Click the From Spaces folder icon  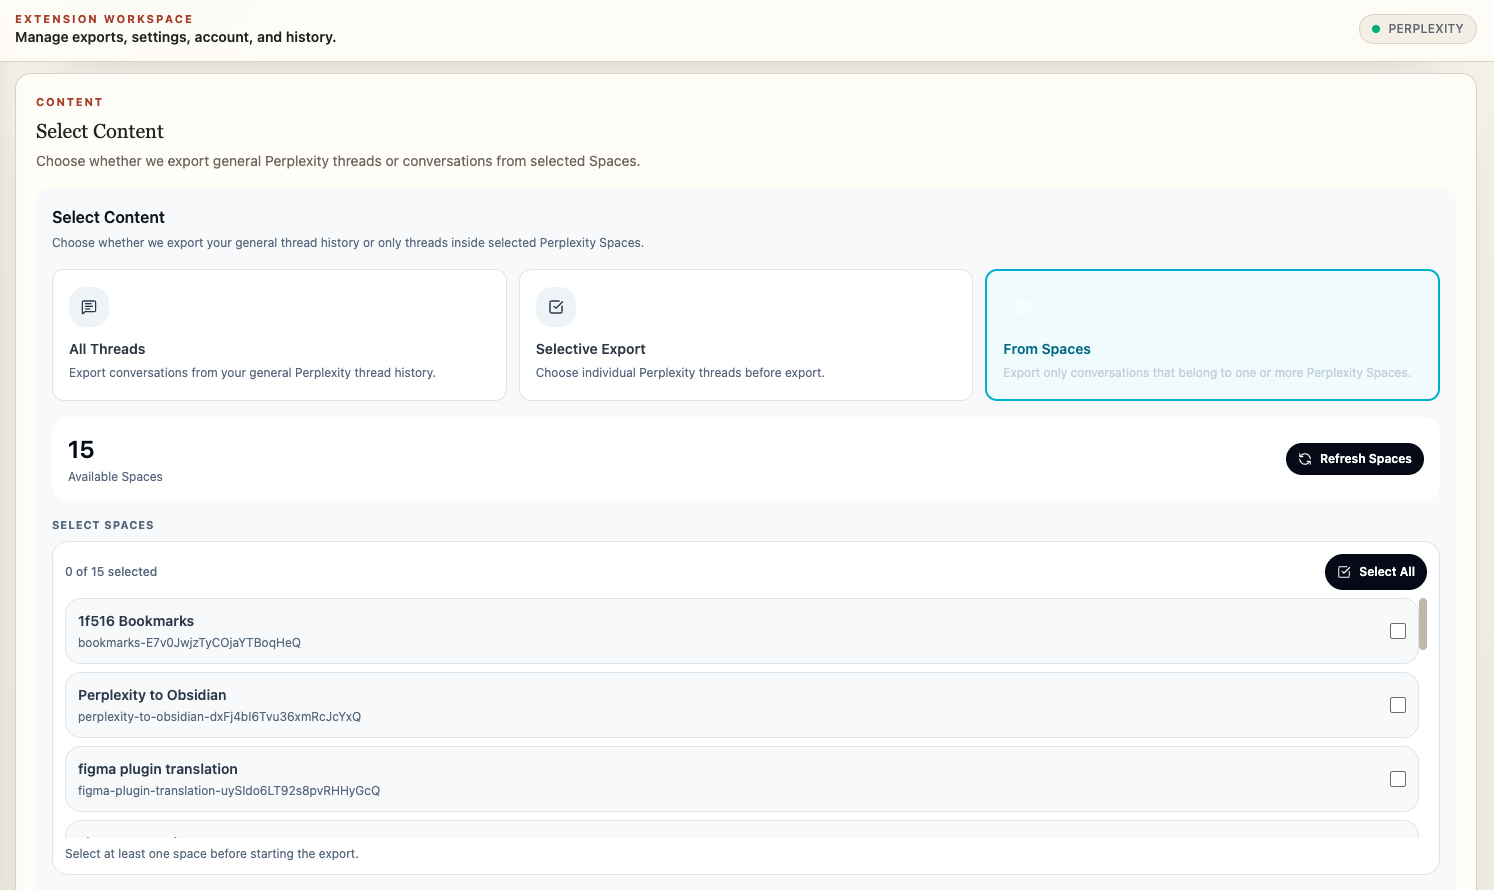click(x=1023, y=307)
